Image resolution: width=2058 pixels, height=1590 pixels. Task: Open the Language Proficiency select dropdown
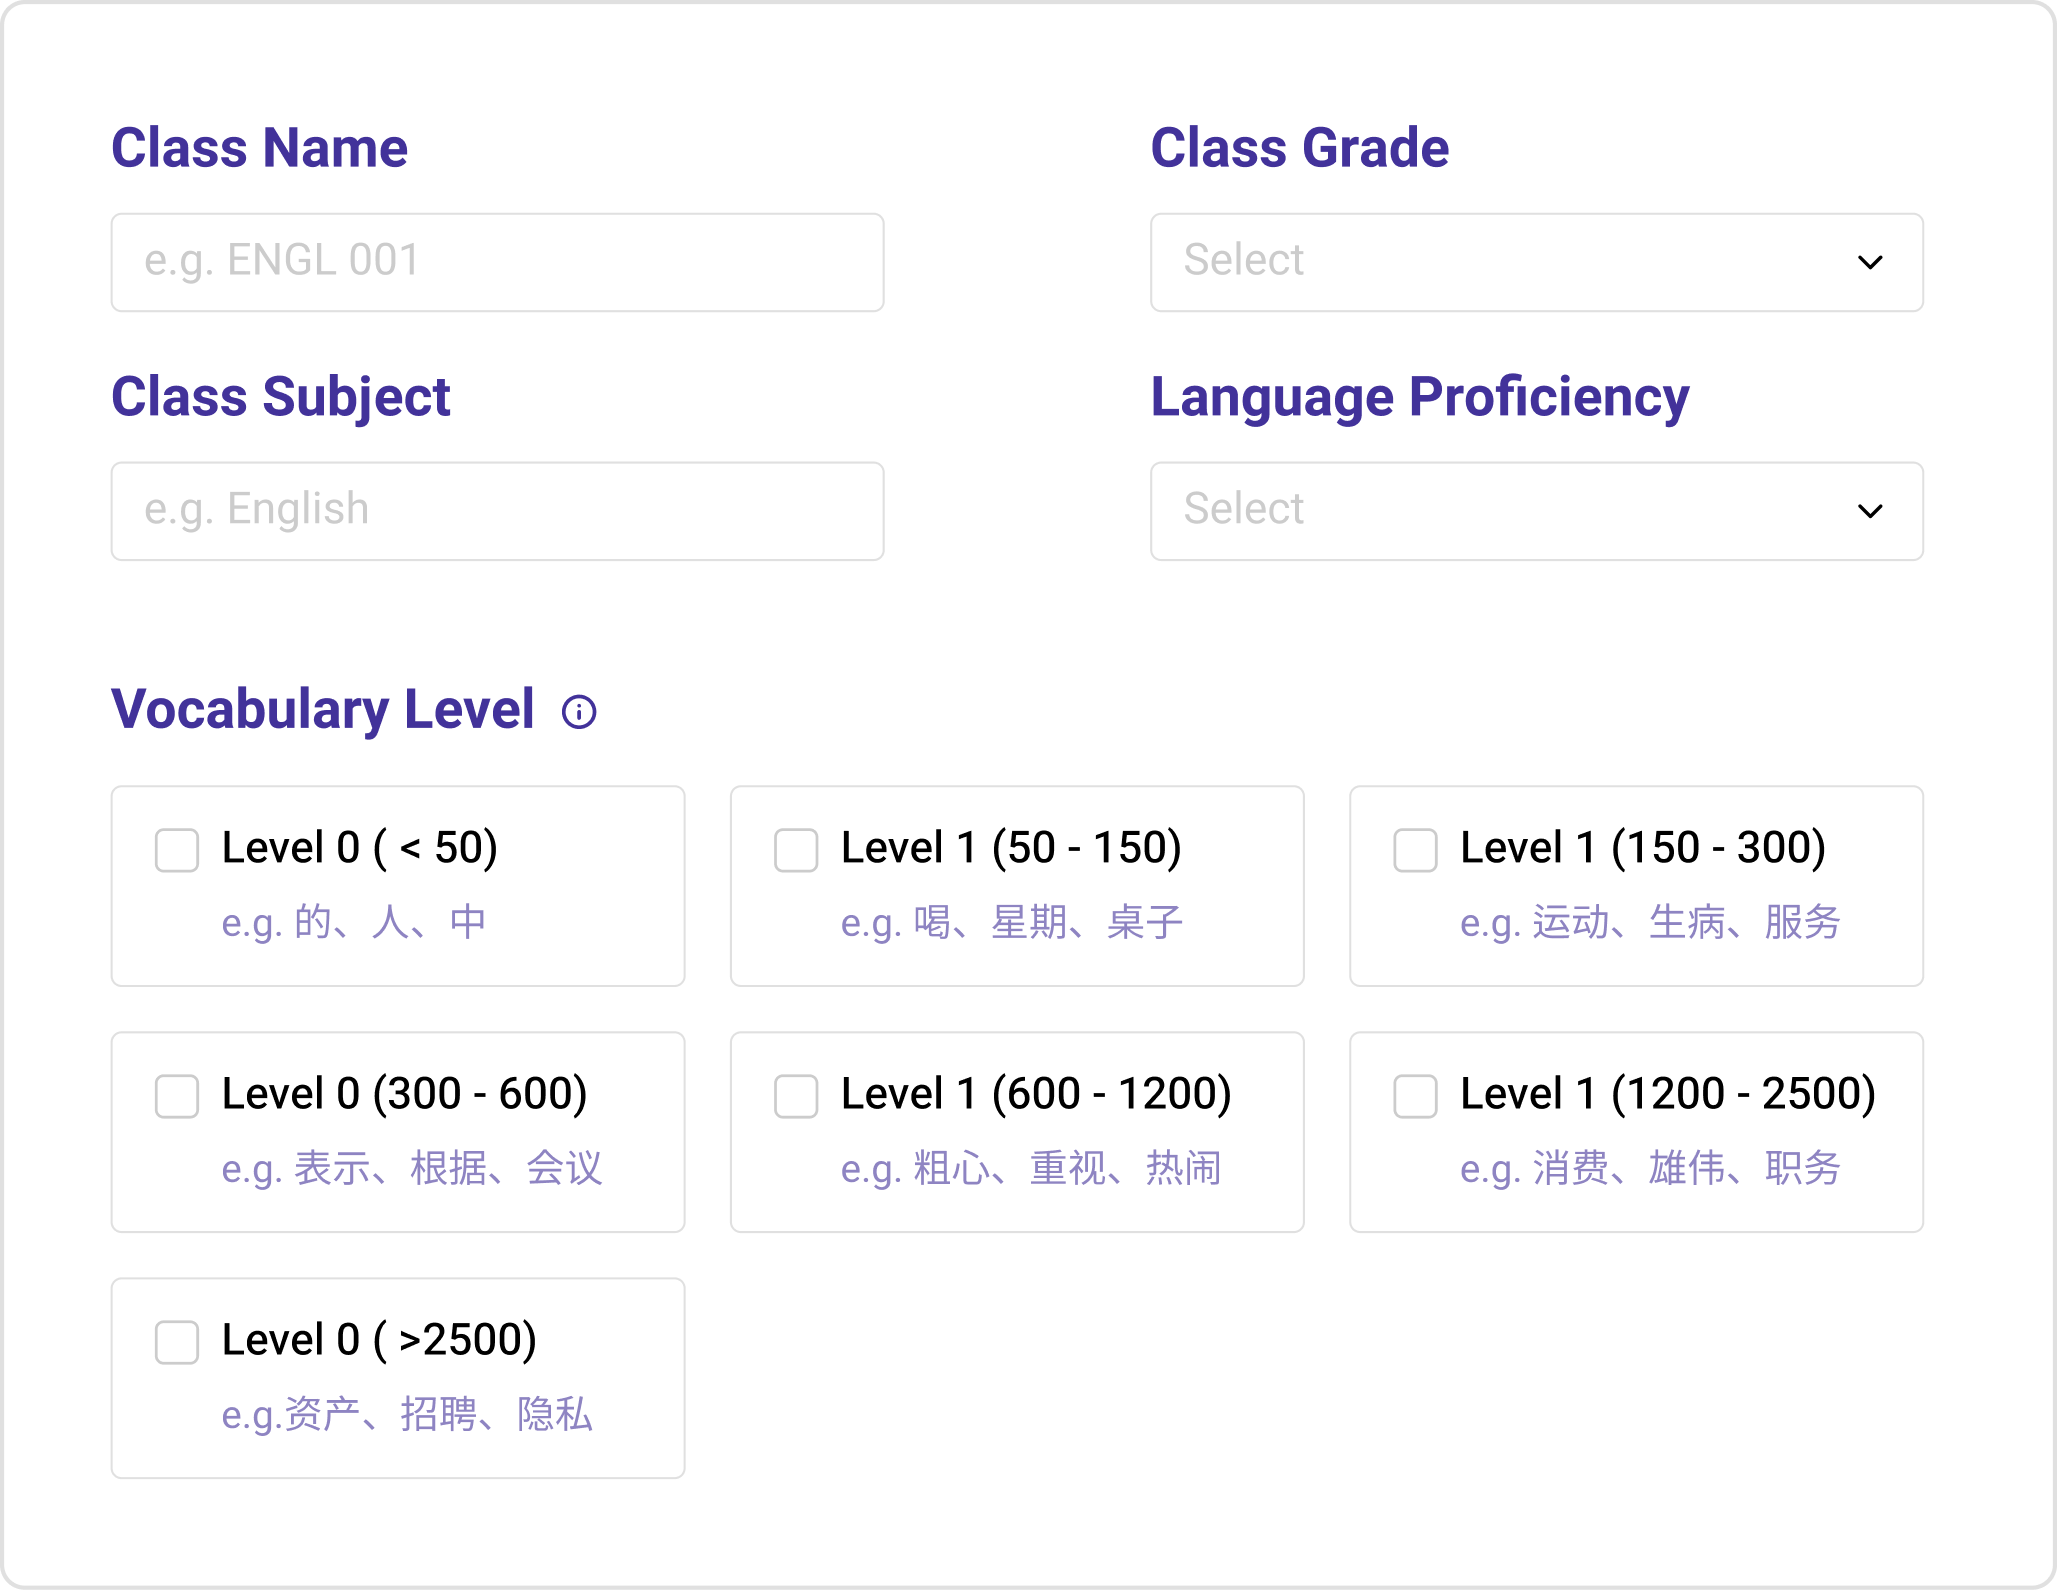(x=1500, y=511)
